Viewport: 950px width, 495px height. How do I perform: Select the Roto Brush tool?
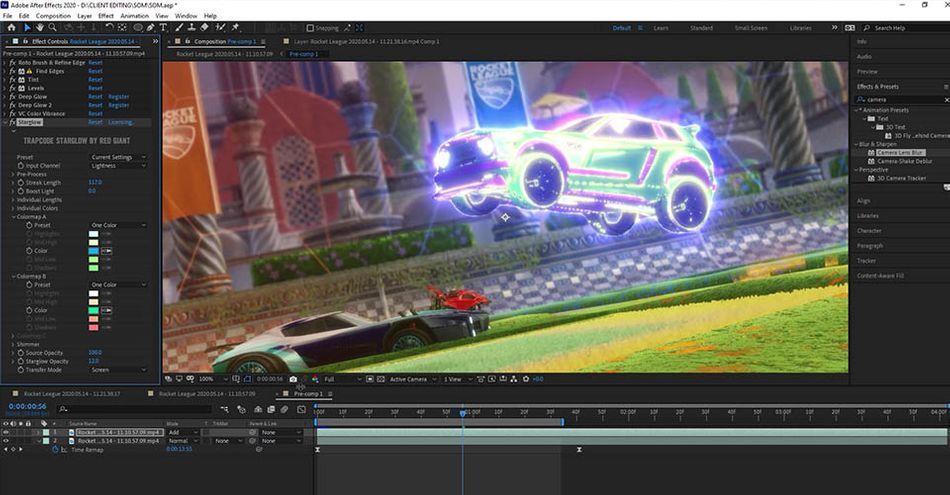click(x=221, y=27)
